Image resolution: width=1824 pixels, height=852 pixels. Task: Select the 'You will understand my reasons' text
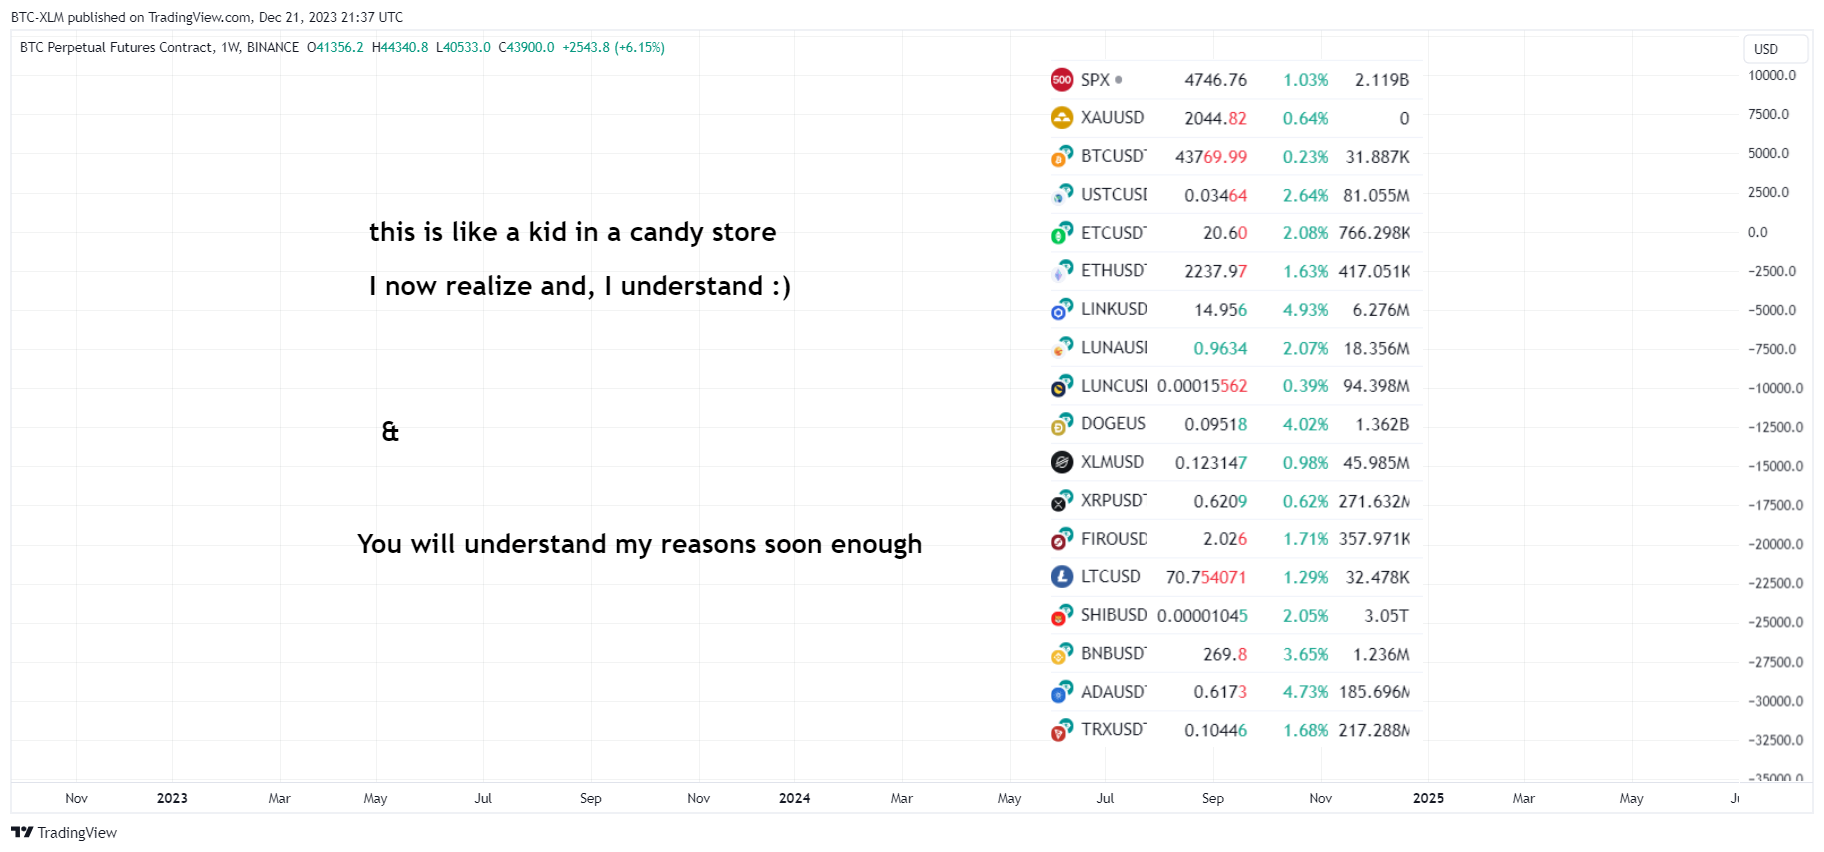(x=640, y=544)
